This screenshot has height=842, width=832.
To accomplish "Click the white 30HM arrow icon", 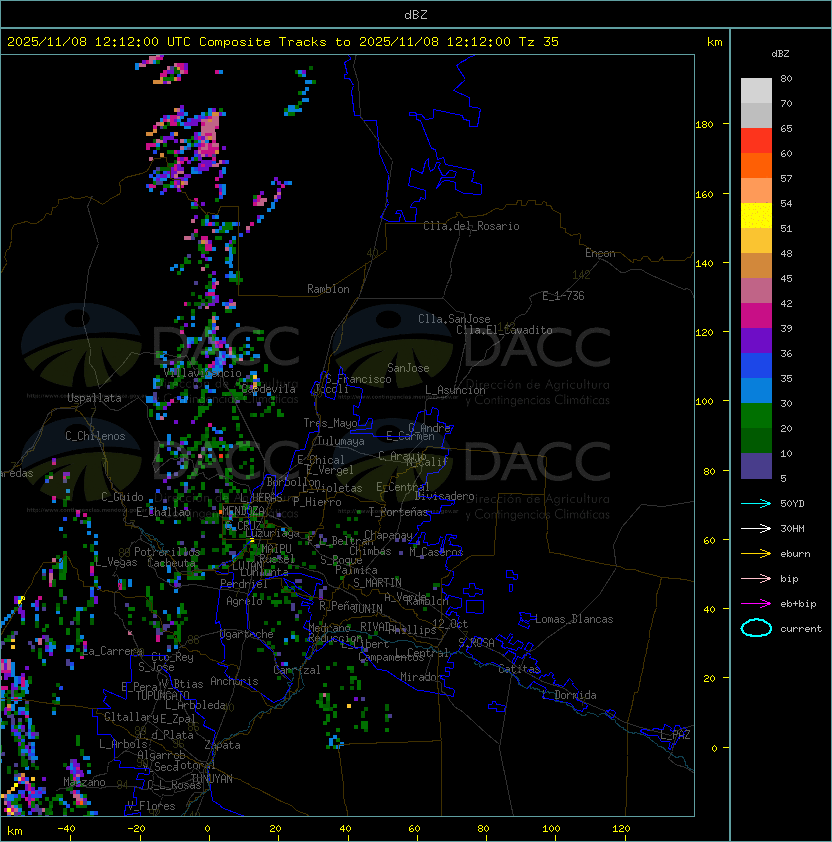I will 756,528.
